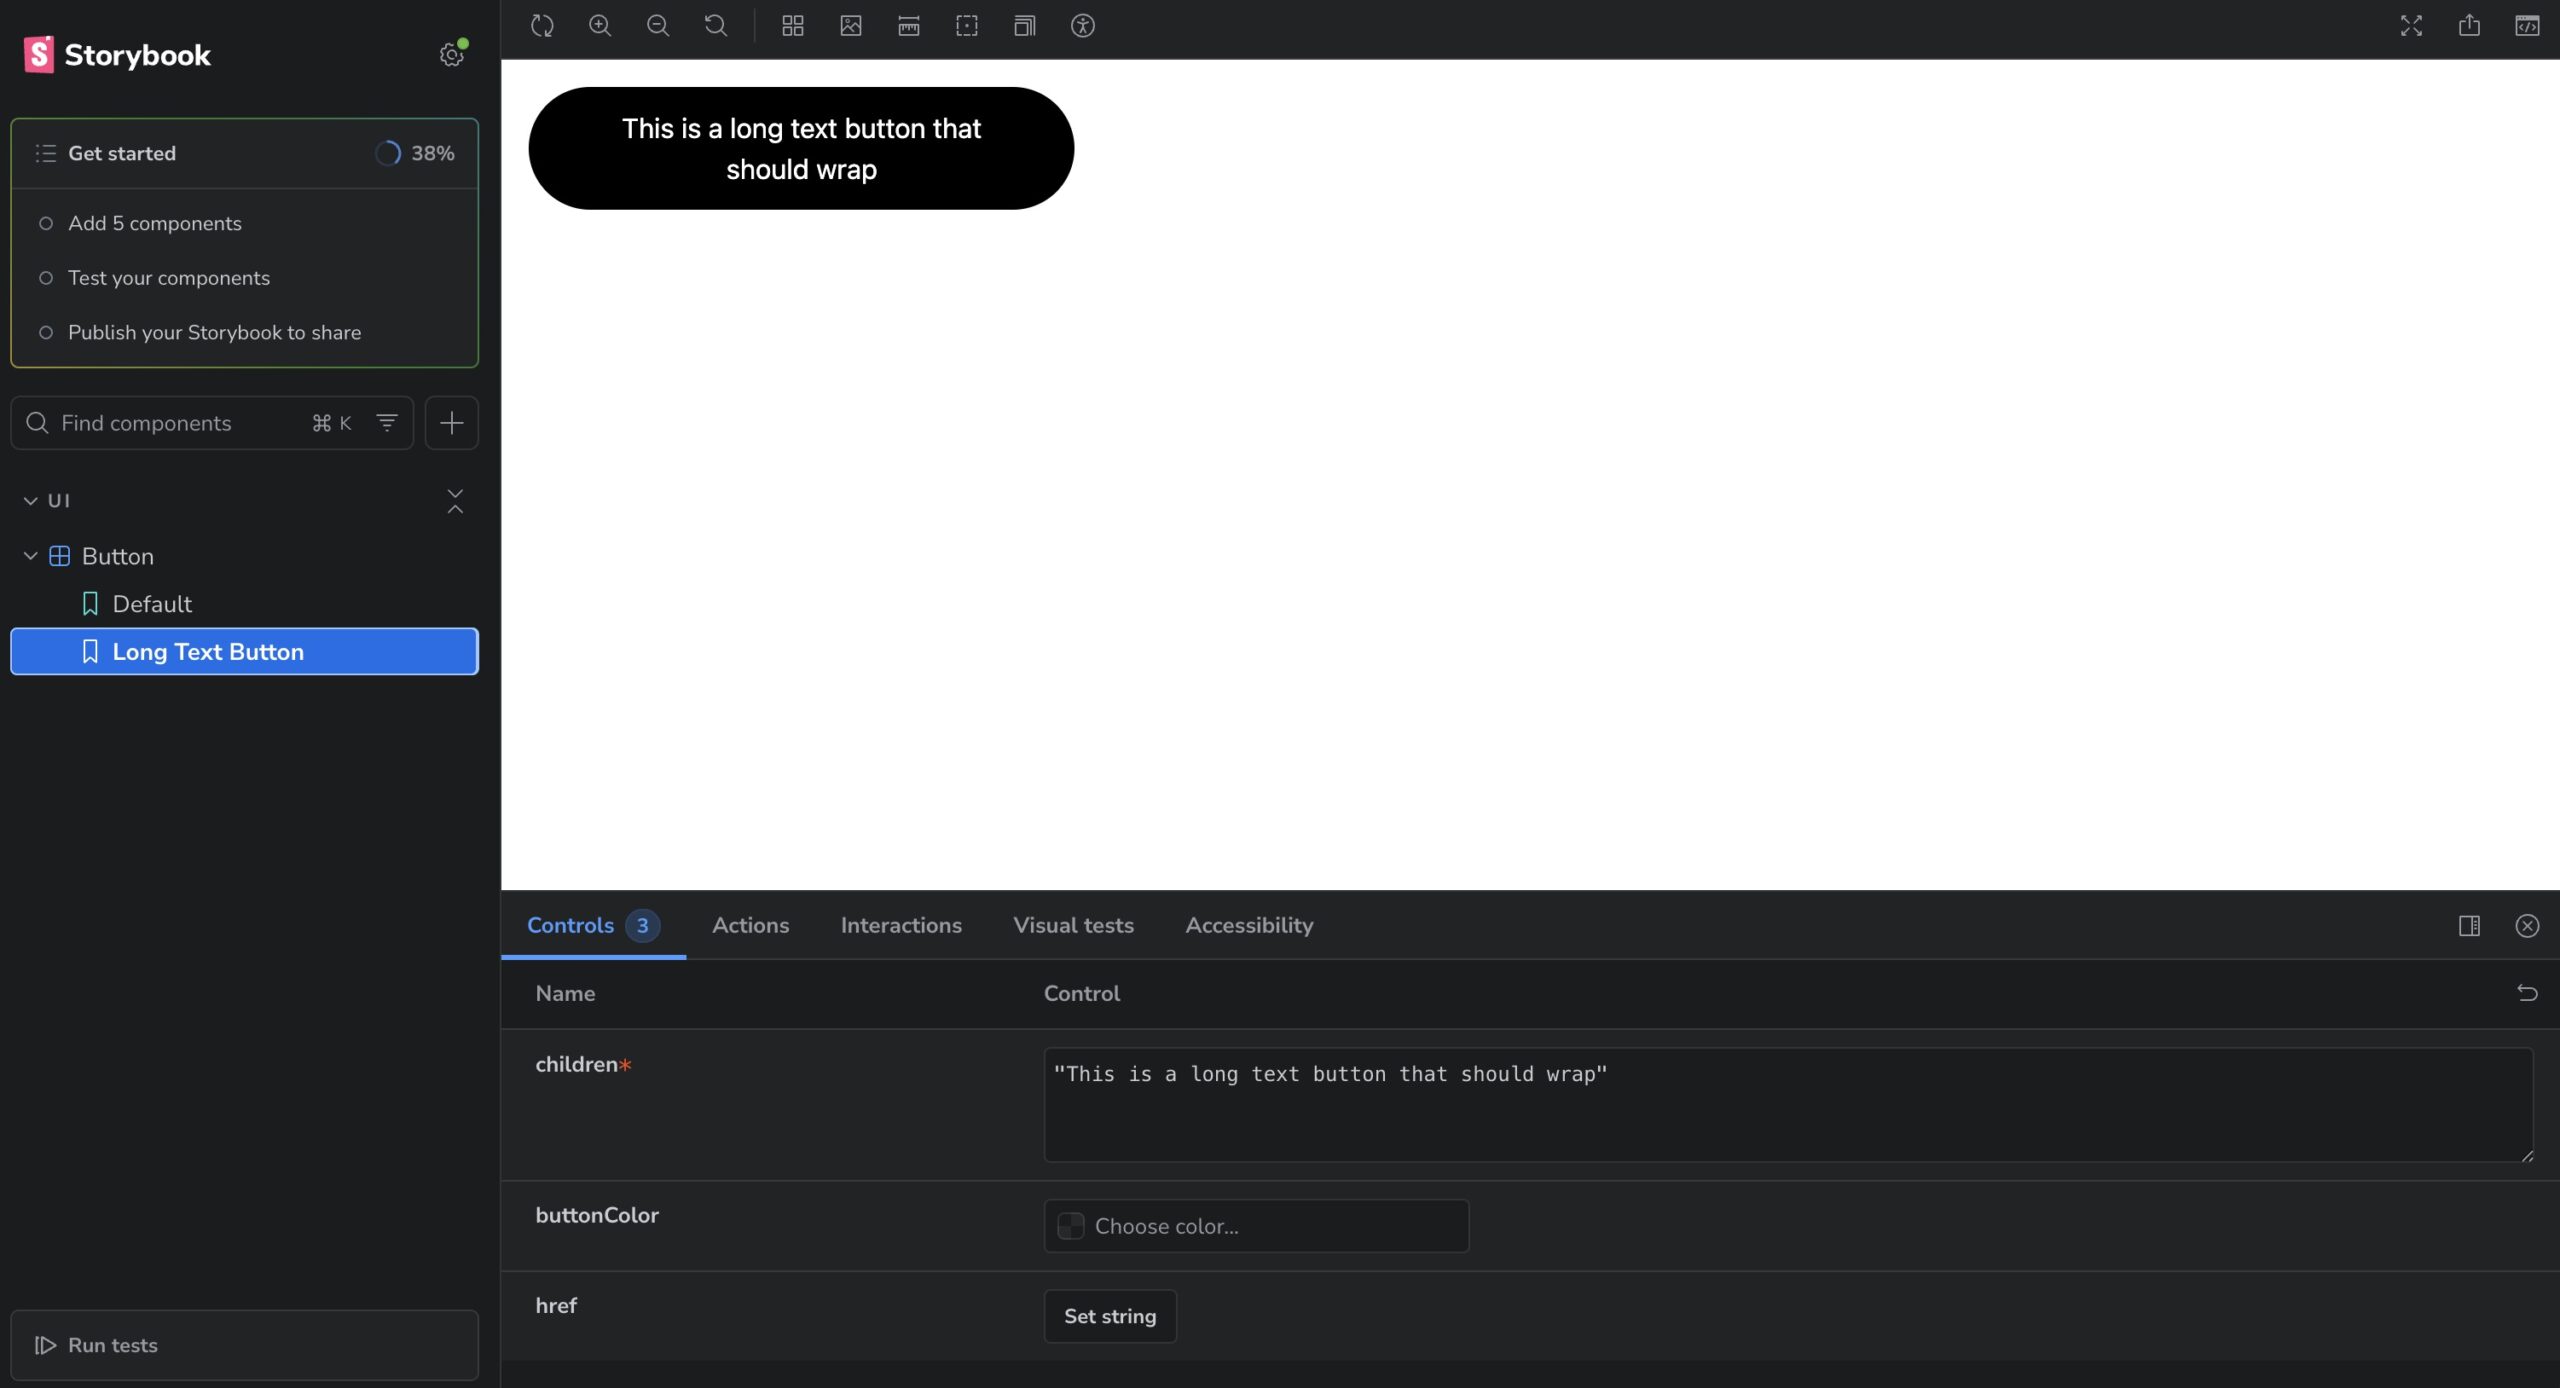Toggle the outline tool
The height and width of the screenshot is (1388, 2560).
click(x=966, y=26)
